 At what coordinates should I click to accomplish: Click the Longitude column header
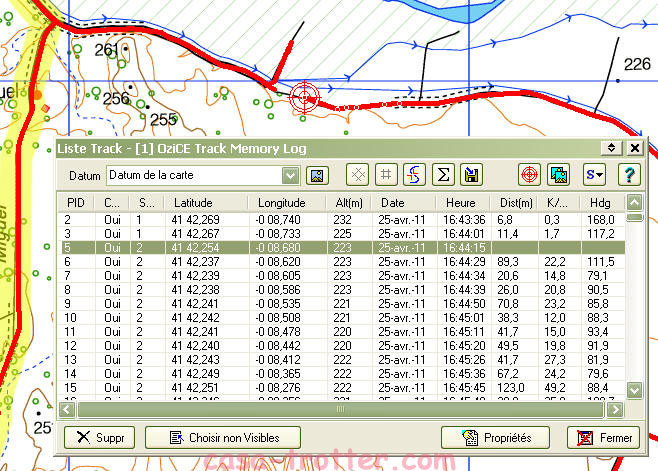[x=287, y=203]
